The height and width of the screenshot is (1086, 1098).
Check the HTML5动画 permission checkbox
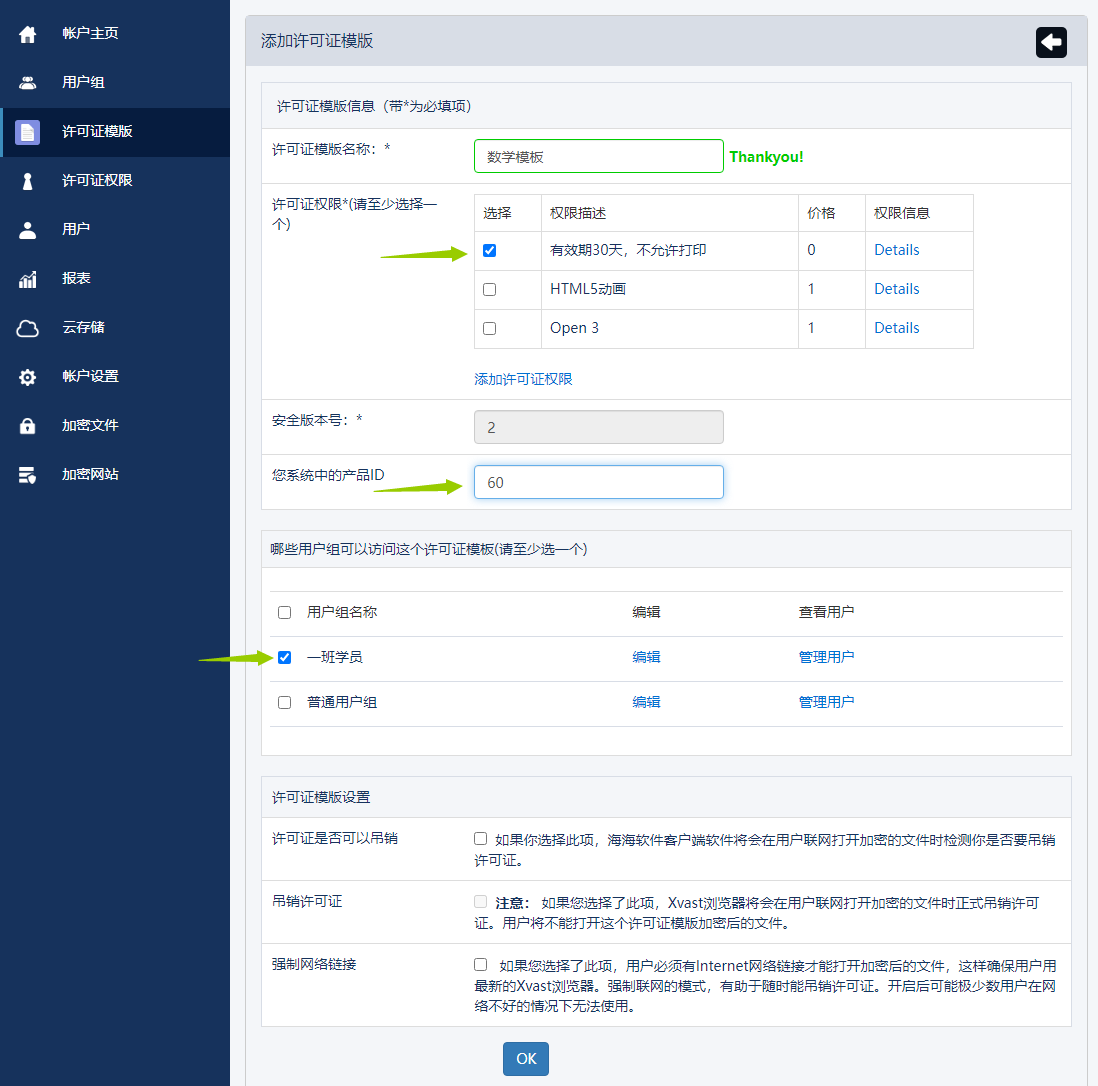pyautogui.click(x=489, y=290)
